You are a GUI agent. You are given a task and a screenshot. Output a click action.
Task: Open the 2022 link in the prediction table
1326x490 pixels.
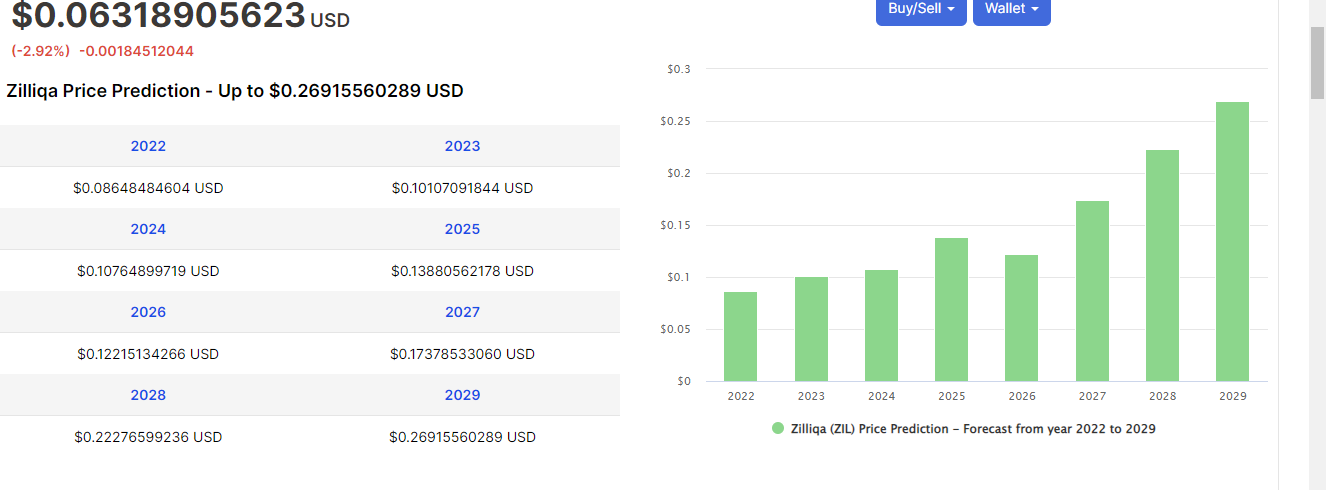[148, 146]
